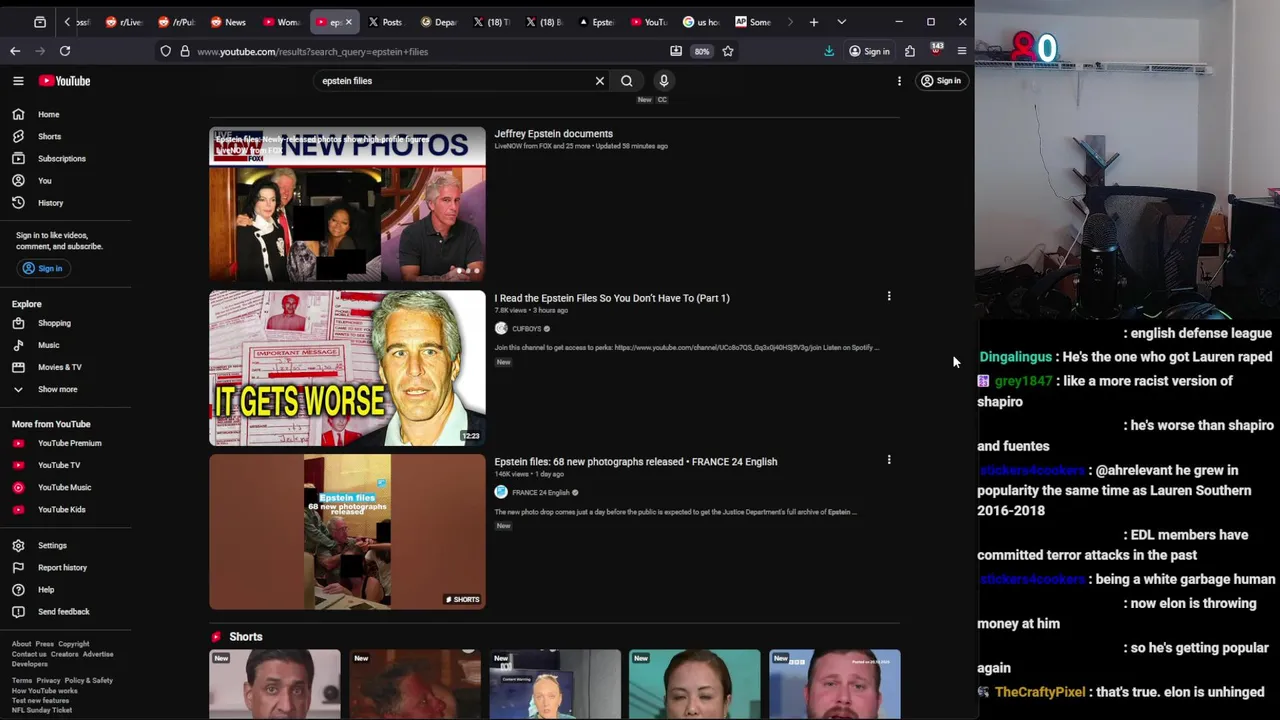
Task: Sign in to browser account in toolbar
Action: 869,51
